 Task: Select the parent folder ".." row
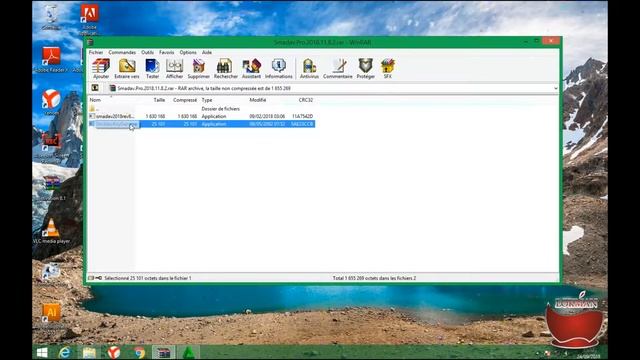[202, 109]
